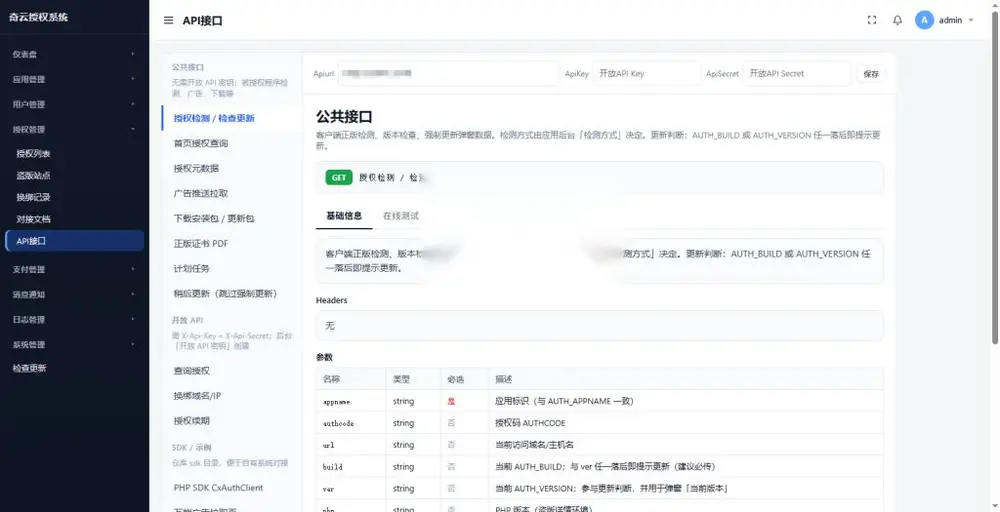Collapse the 授权管理 sidebar menu

coord(75,129)
